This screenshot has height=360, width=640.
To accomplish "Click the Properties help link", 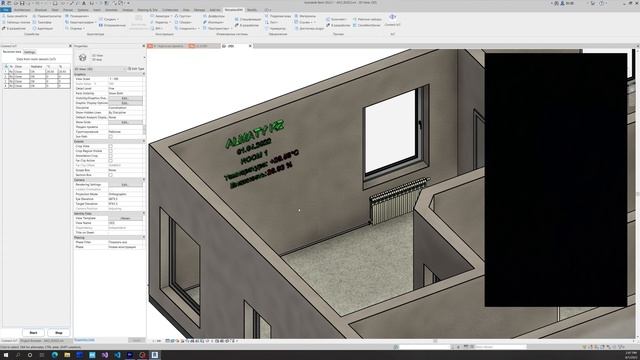I will click(84, 340).
